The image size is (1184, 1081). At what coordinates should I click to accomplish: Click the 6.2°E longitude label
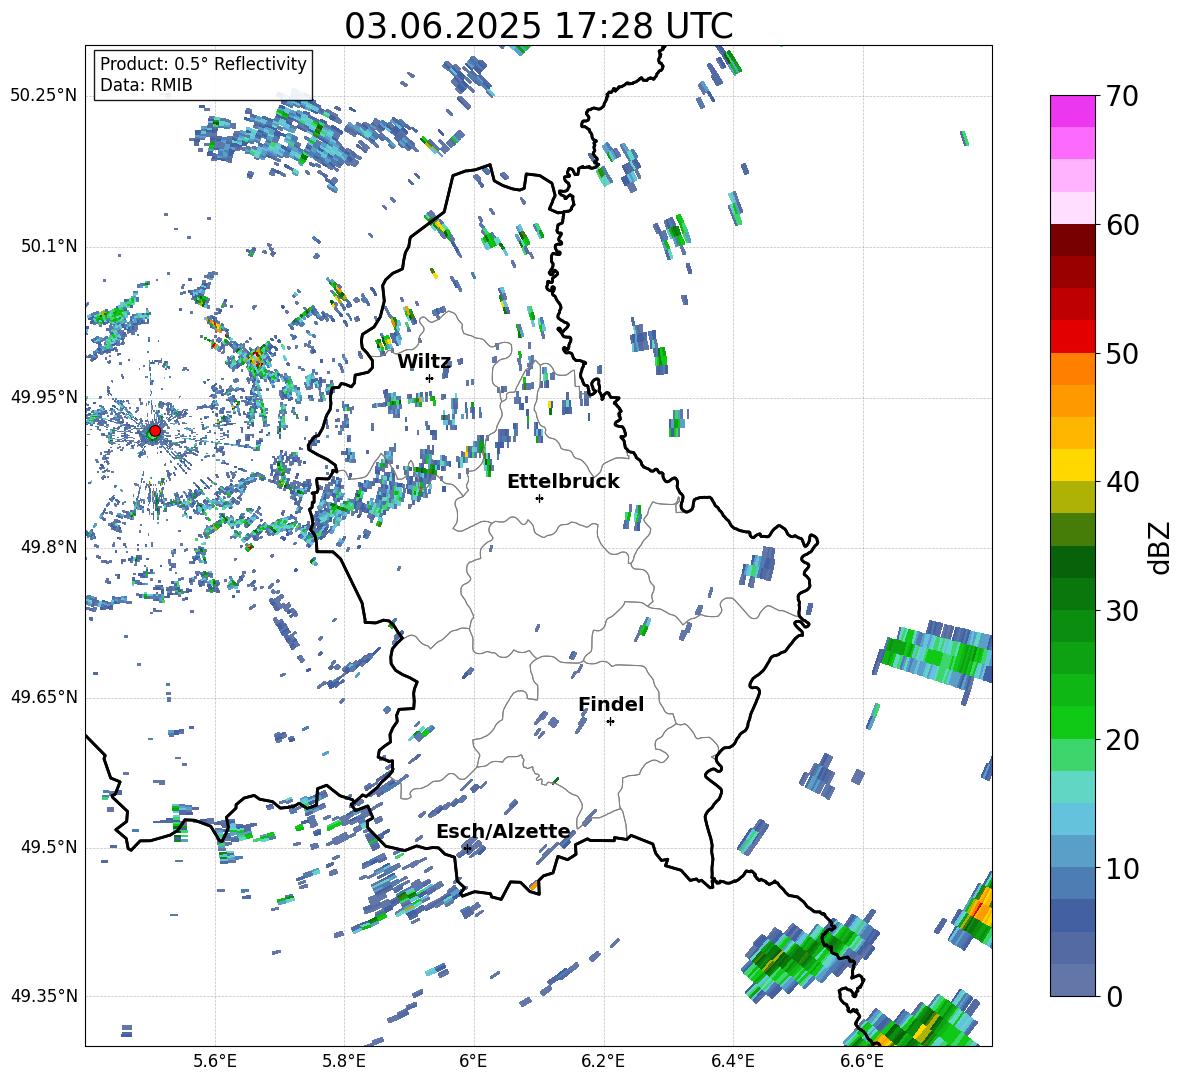[603, 1061]
